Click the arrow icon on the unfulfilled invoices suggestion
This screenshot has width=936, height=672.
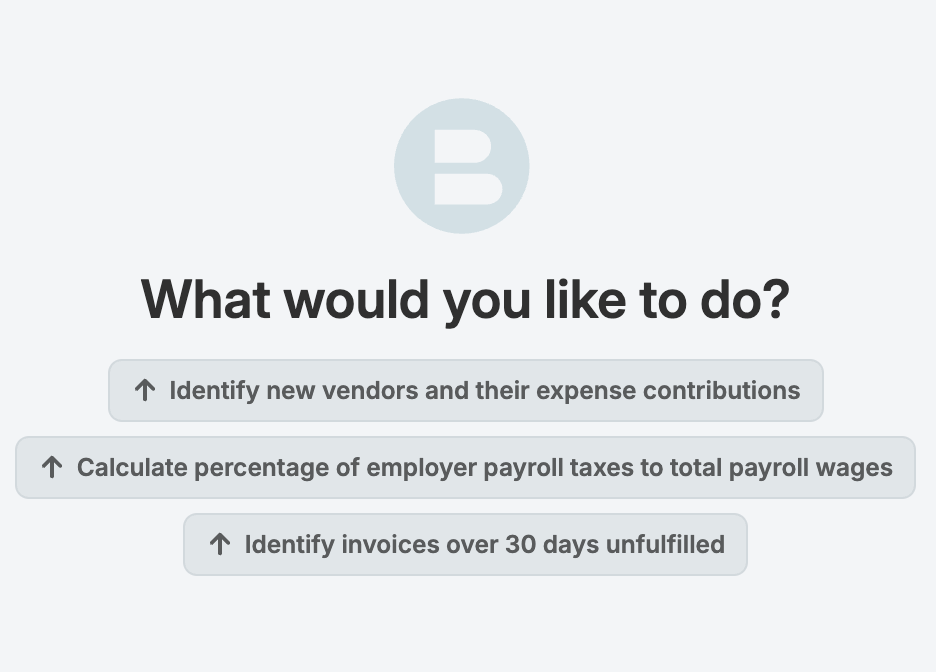tap(220, 544)
